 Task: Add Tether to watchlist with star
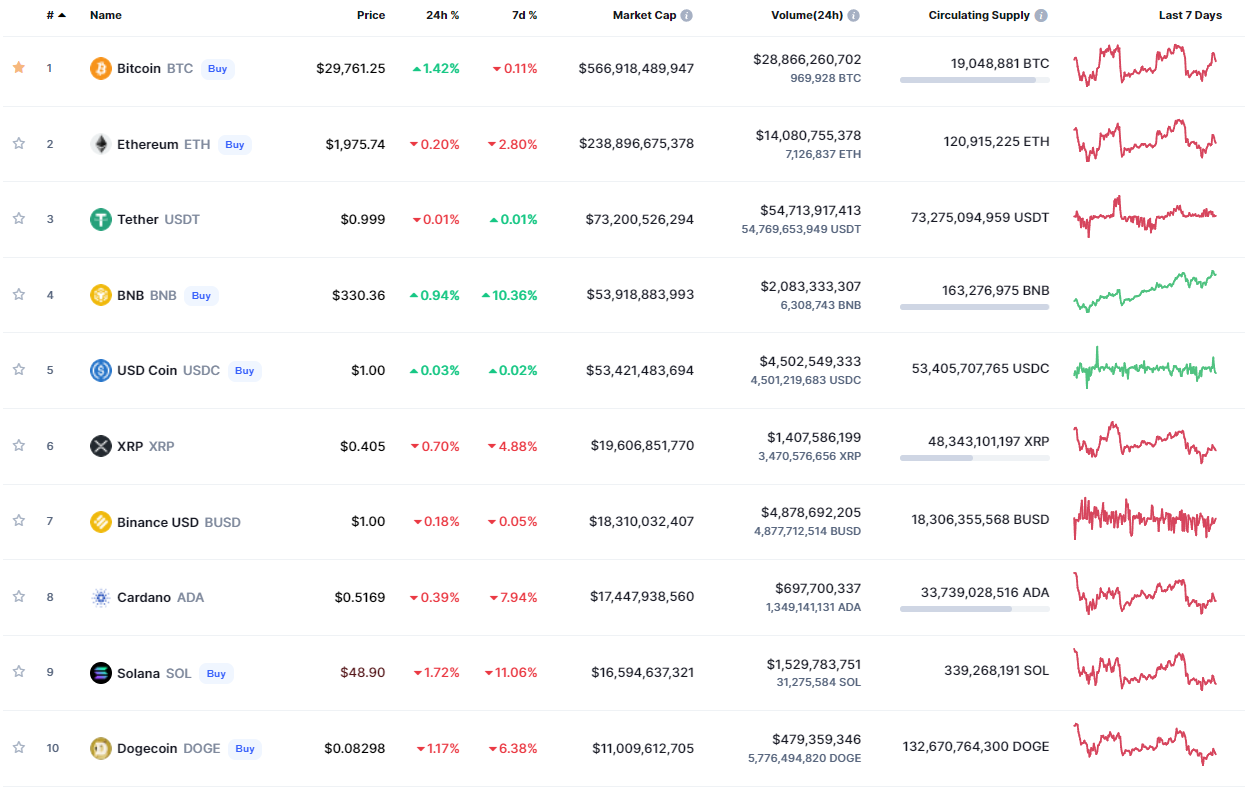tap(18, 218)
